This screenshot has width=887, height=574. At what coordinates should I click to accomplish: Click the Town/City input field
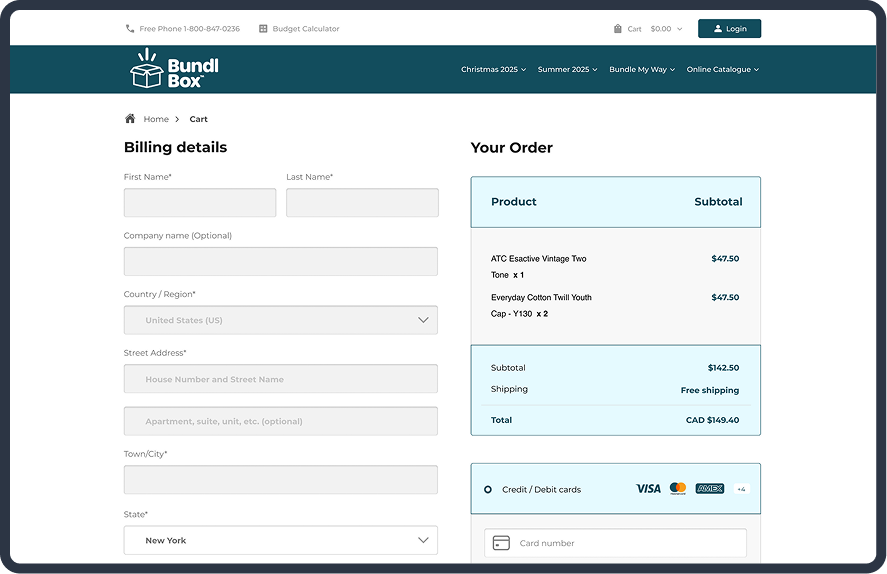pos(281,480)
